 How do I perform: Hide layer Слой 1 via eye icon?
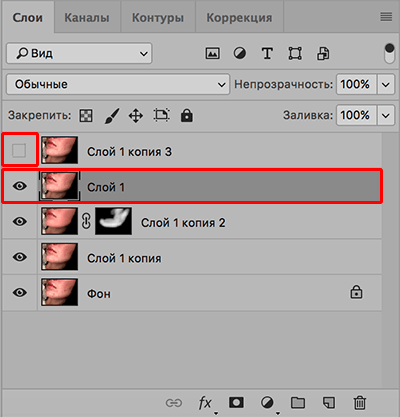20,186
